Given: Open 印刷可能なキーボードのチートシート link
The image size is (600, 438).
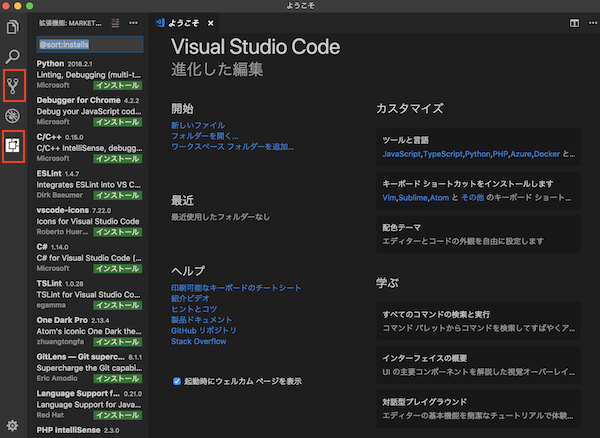Looking at the screenshot, I should (x=236, y=287).
